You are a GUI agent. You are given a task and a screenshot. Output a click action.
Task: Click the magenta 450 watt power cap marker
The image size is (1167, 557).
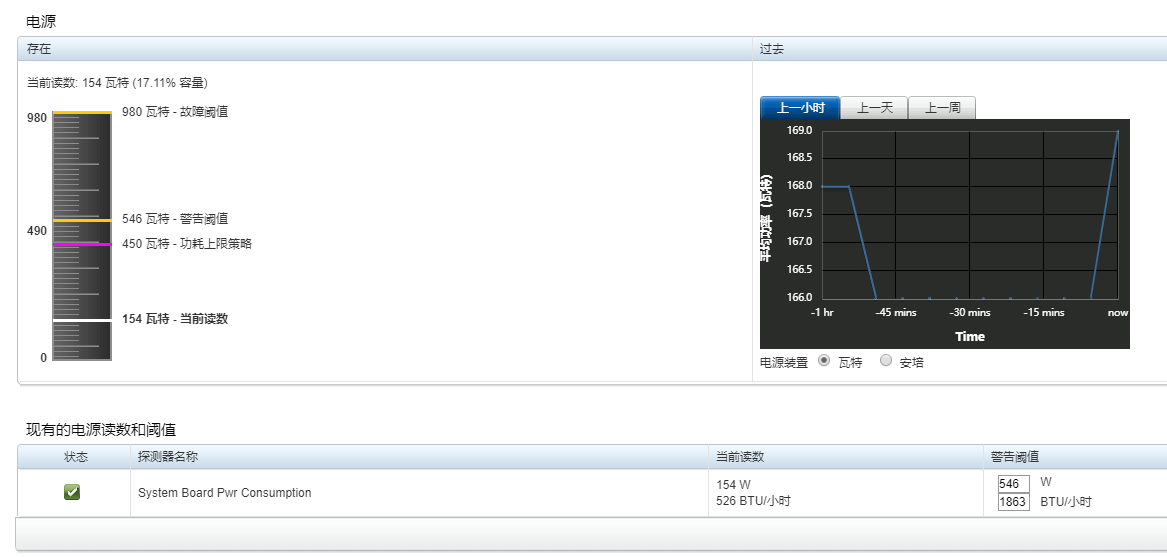point(82,244)
